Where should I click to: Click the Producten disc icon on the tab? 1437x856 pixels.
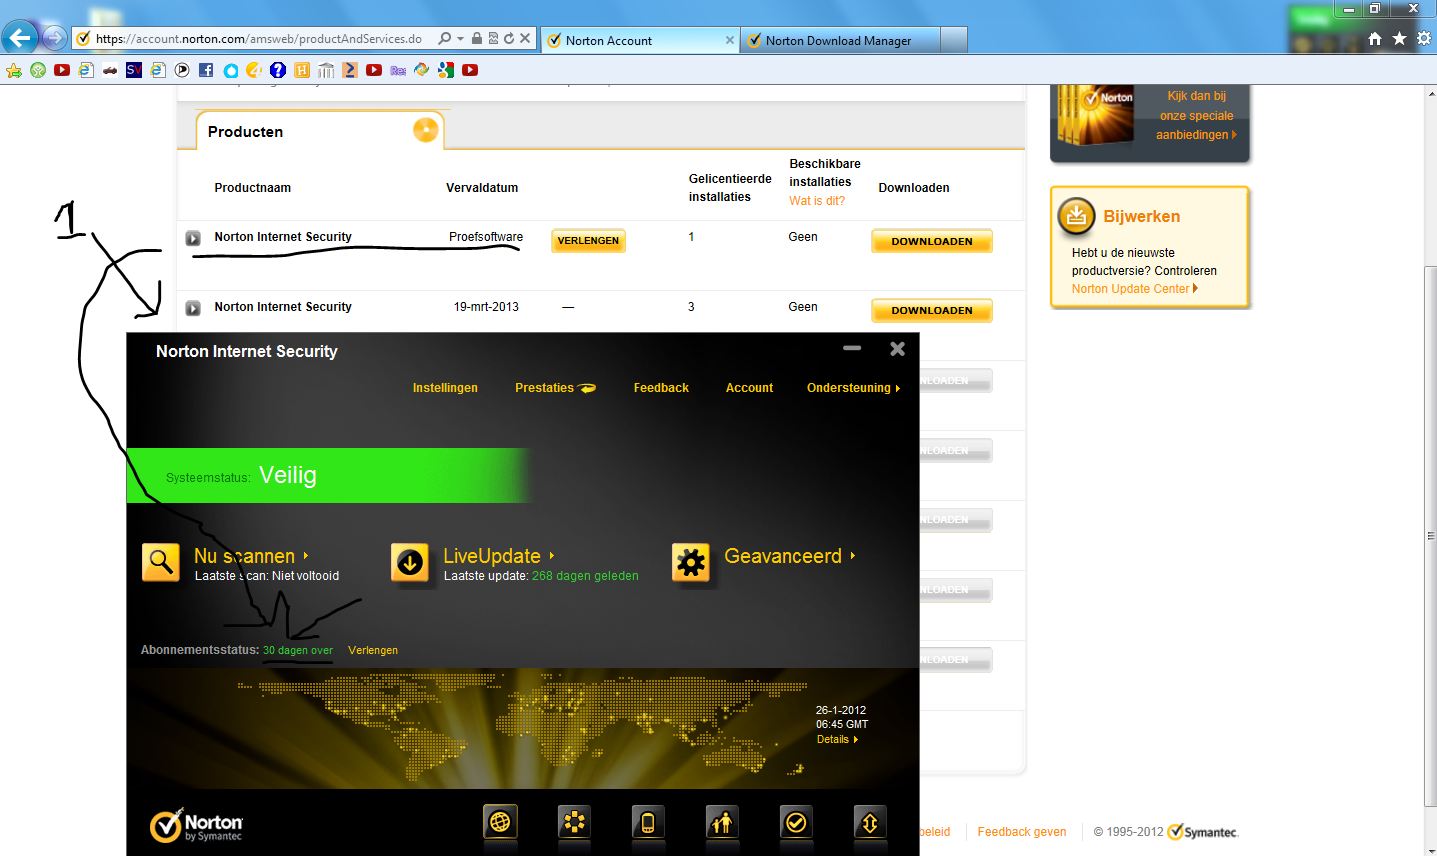(x=426, y=130)
